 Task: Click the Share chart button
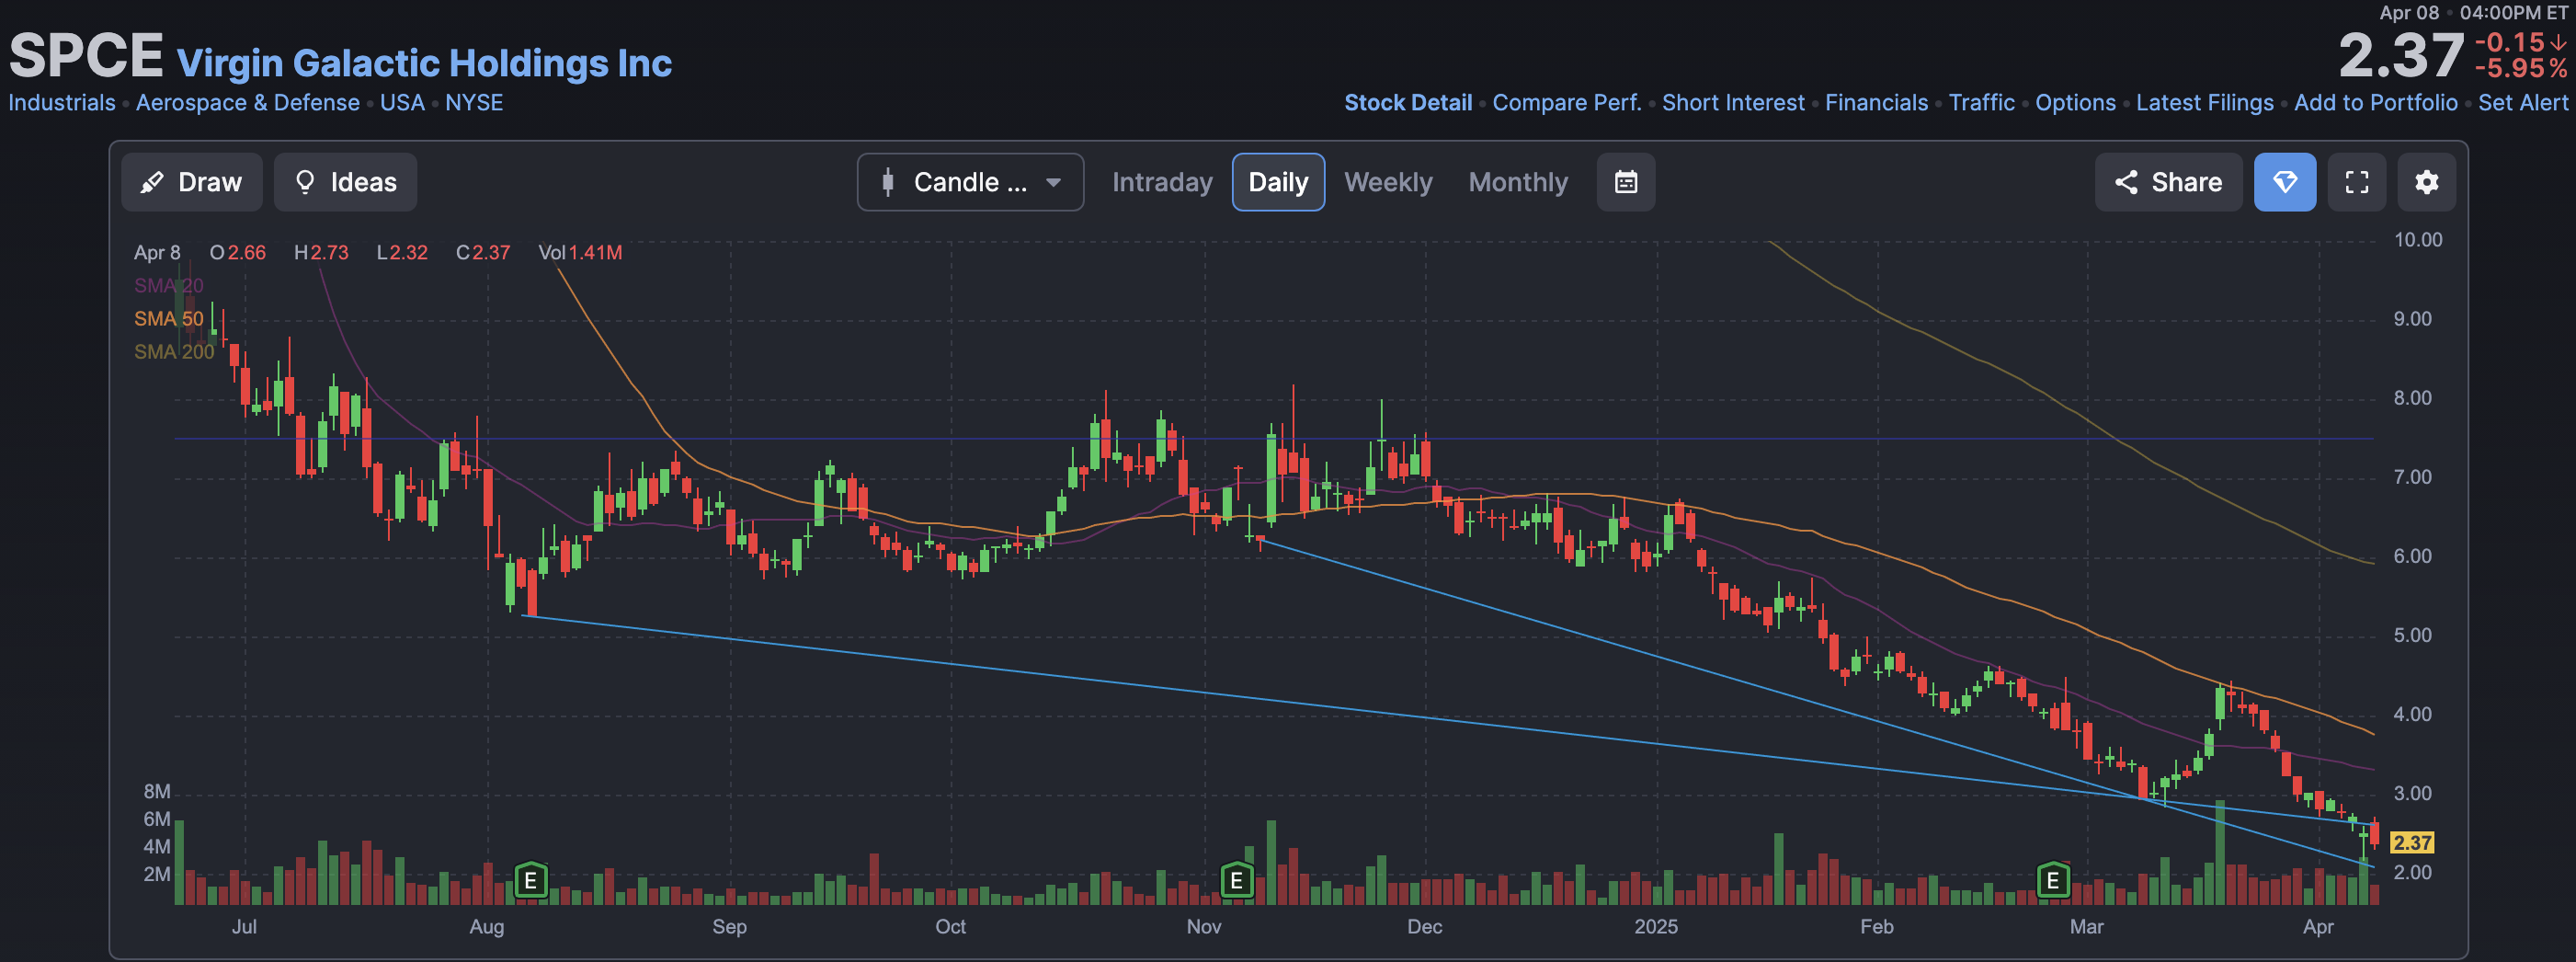click(x=2168, y=182)
